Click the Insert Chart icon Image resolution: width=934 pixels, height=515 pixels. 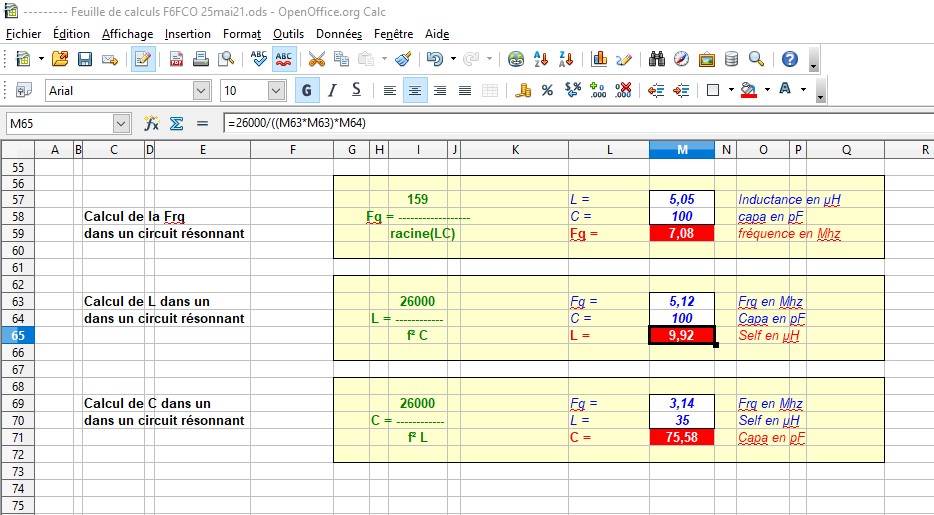(x=600, y=59)
